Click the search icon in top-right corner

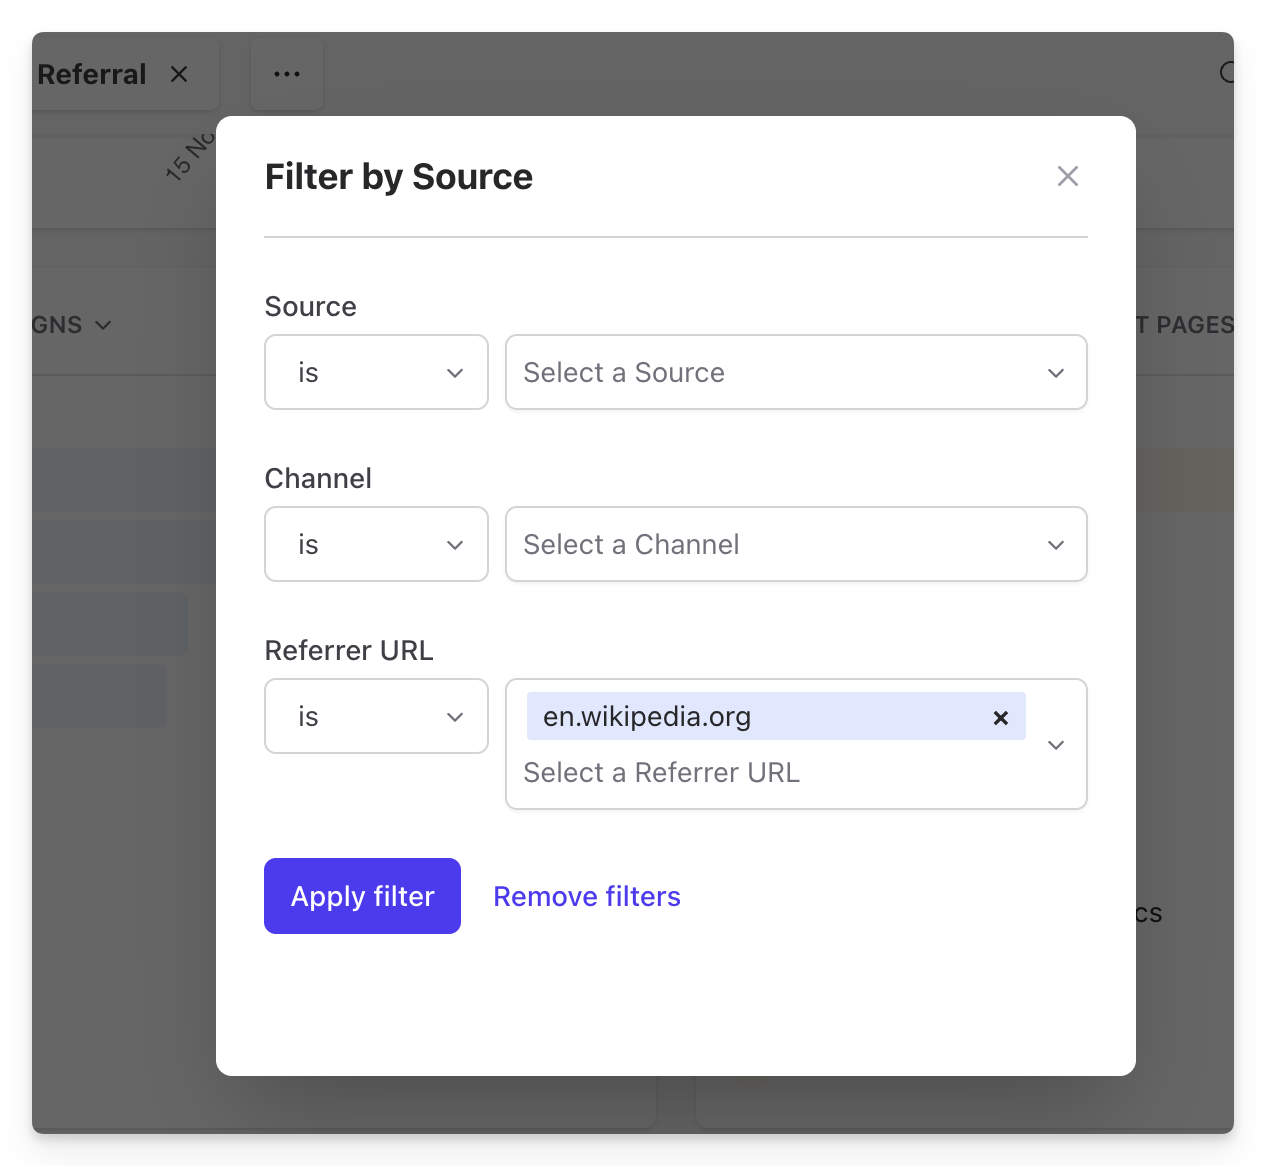[x=1228, y=73]
